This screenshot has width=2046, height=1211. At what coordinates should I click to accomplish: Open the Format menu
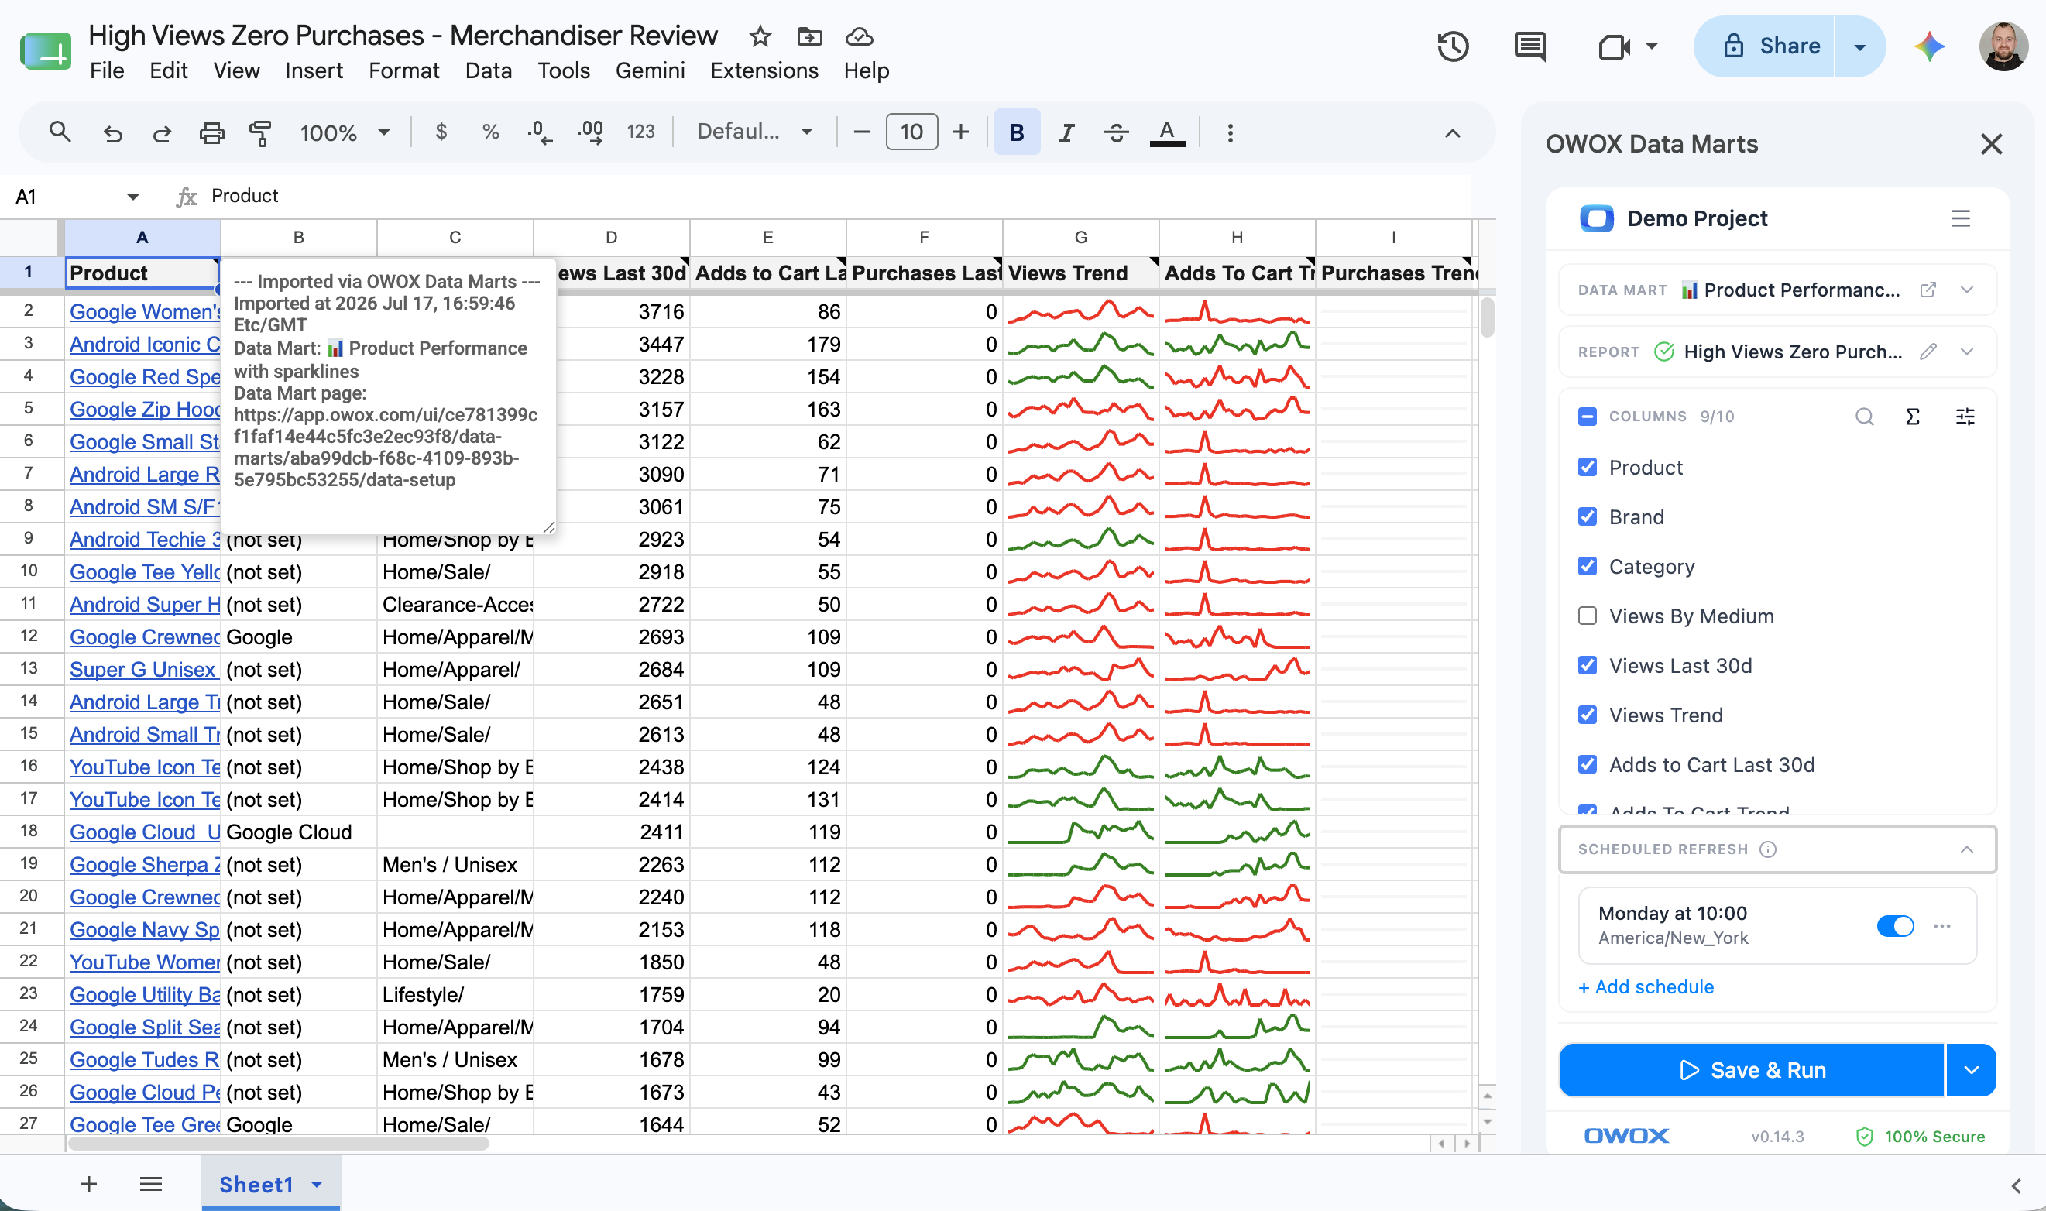point(404,70)
